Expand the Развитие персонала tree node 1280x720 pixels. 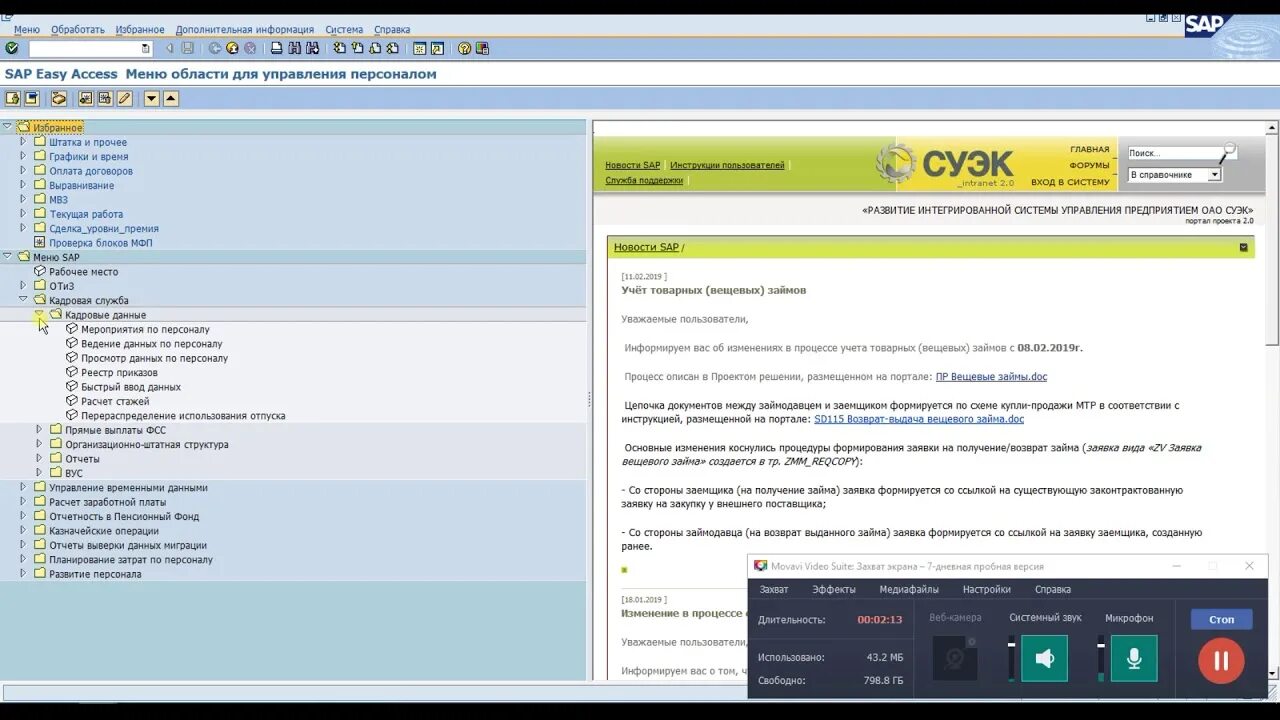[x=25, y=574]
